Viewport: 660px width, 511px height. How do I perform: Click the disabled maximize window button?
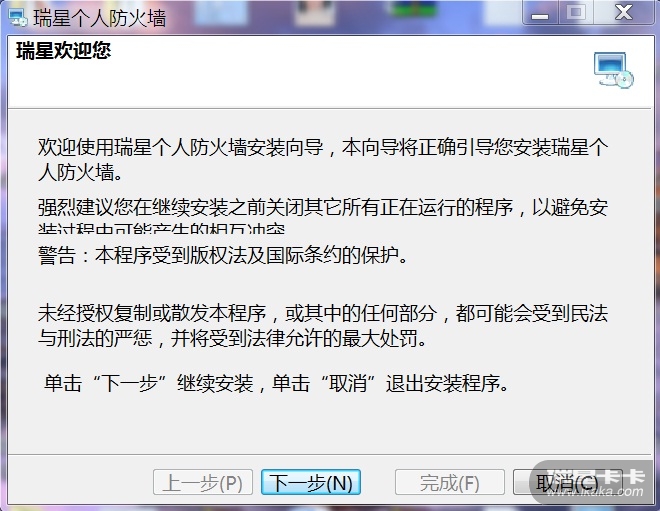click(576, 13)
